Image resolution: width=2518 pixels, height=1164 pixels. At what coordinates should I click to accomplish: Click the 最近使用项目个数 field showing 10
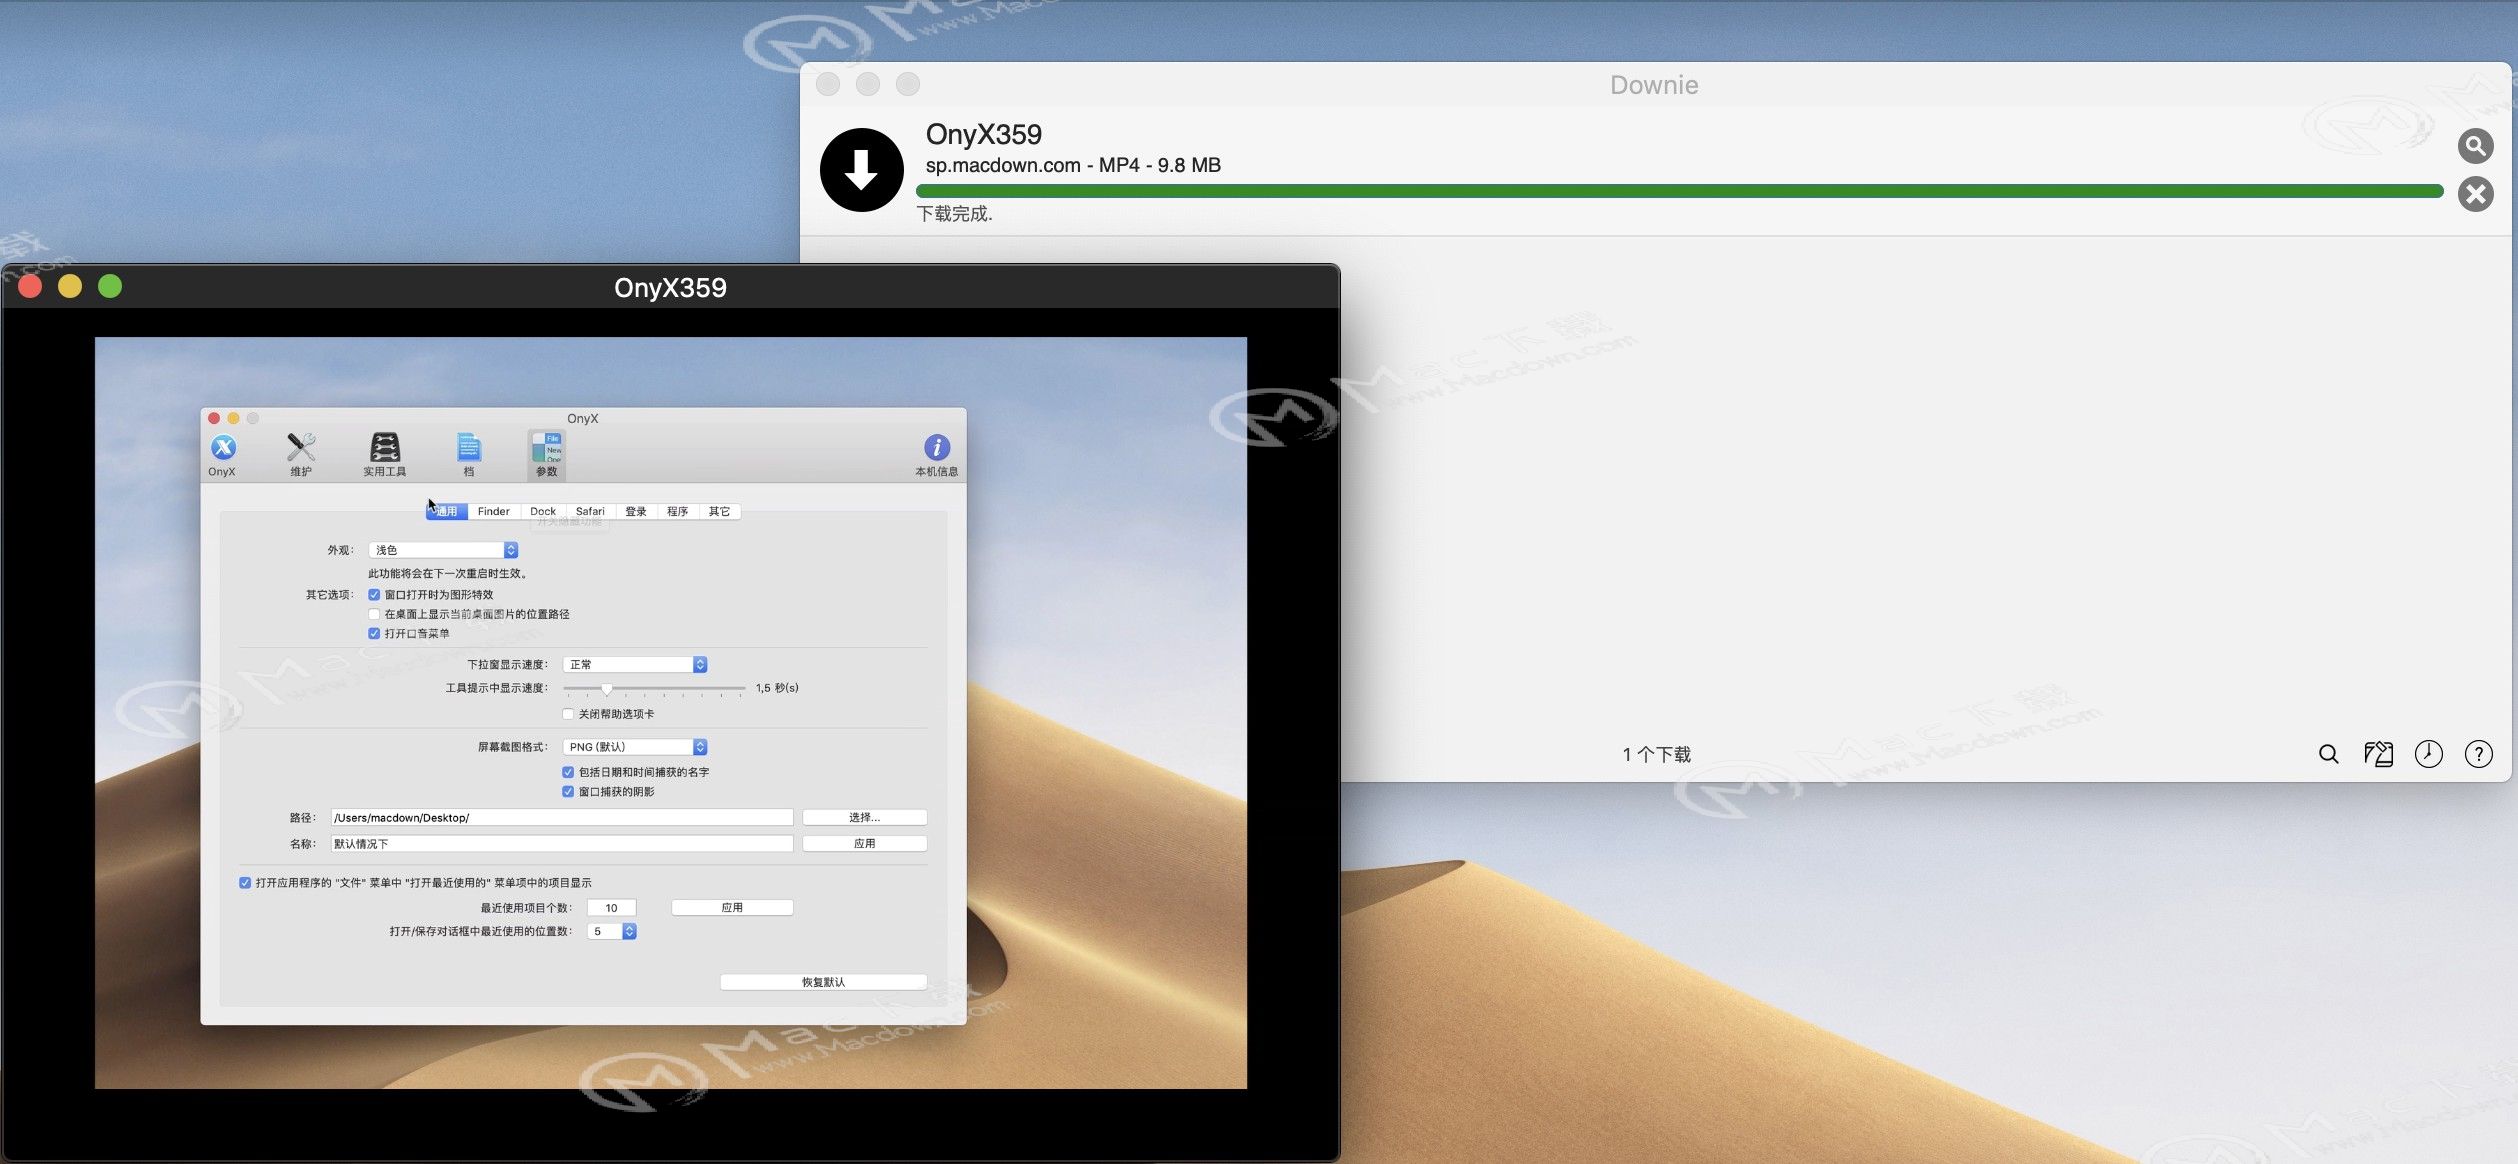pyautogui.click(x=611, y=907)
